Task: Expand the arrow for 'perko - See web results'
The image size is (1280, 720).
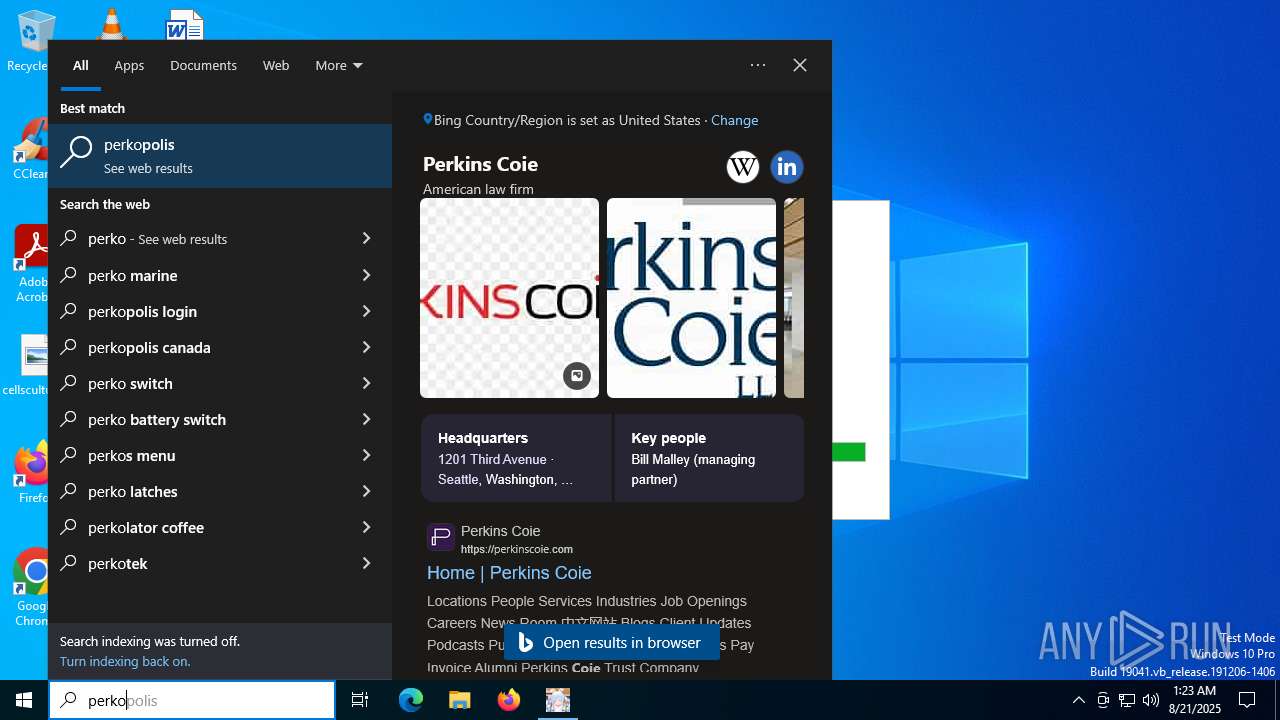Action: tap(366, 239)
